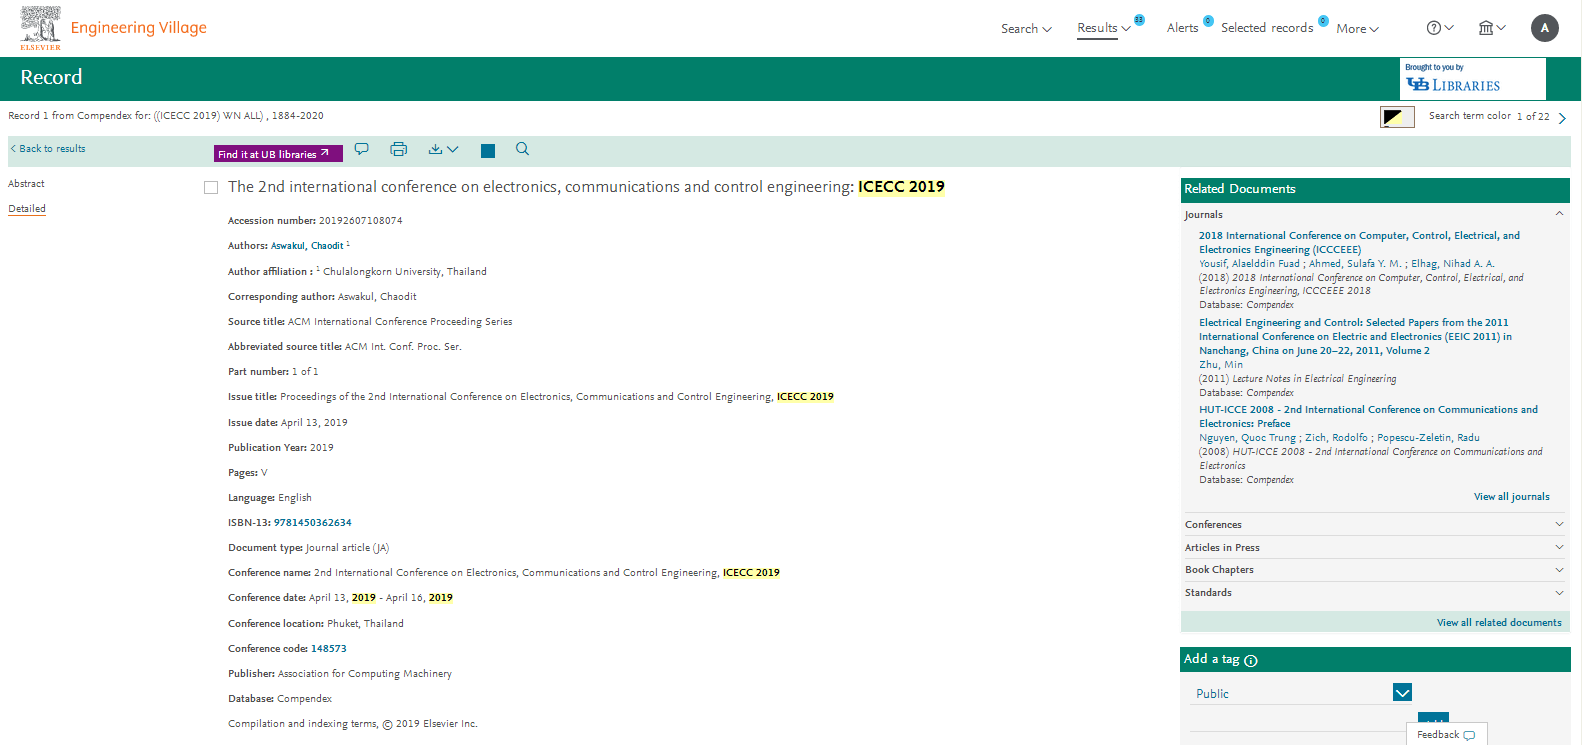
Task: Click the tag name input field
Action: pyautogui.click(x=1298, y=722)
